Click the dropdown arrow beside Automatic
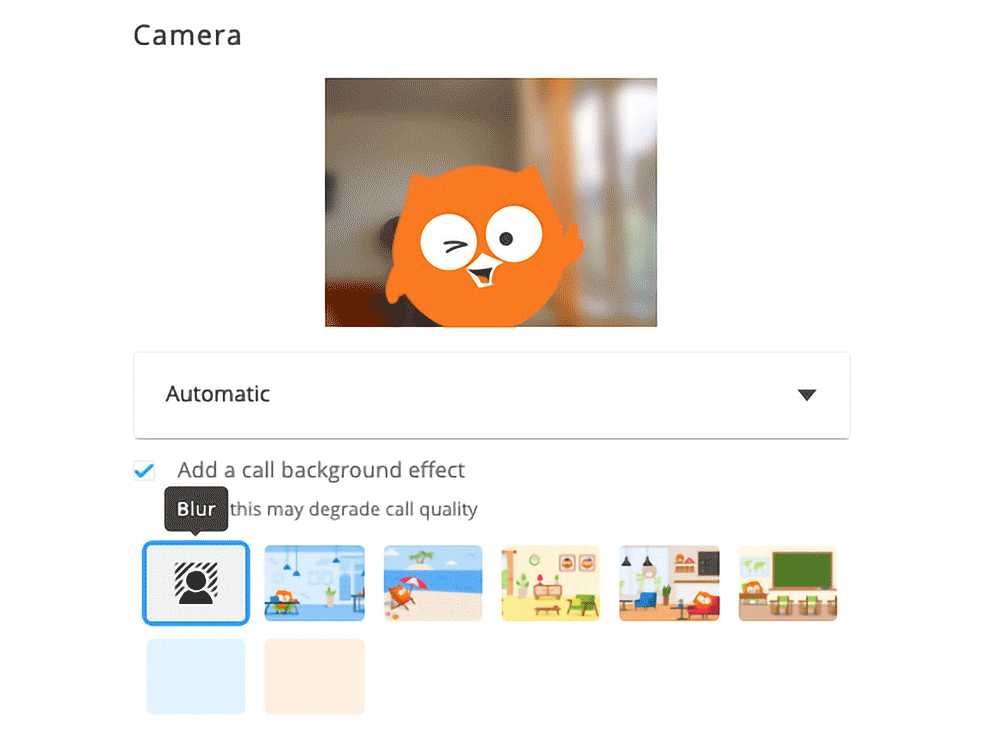The width and height of the screenshot is (984, 739). [806, 395]
